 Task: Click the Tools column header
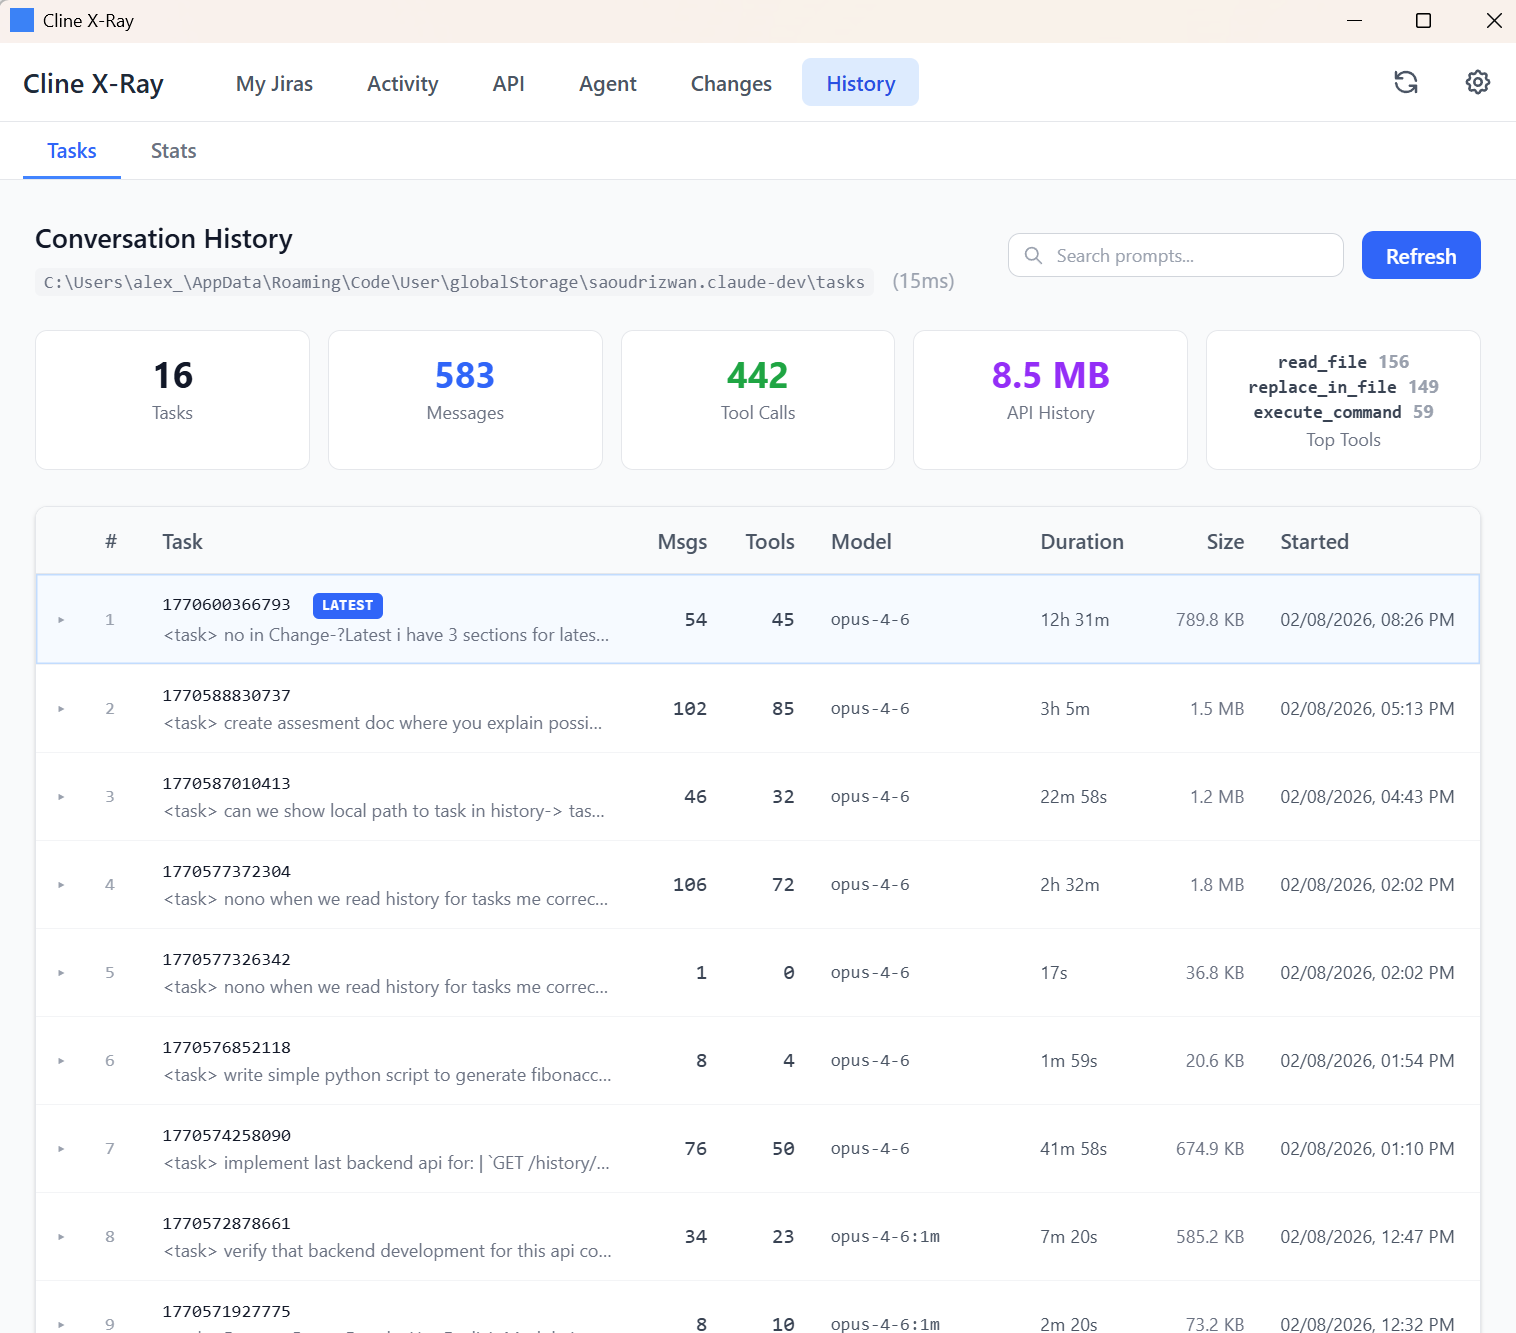(x=770, y=542)
